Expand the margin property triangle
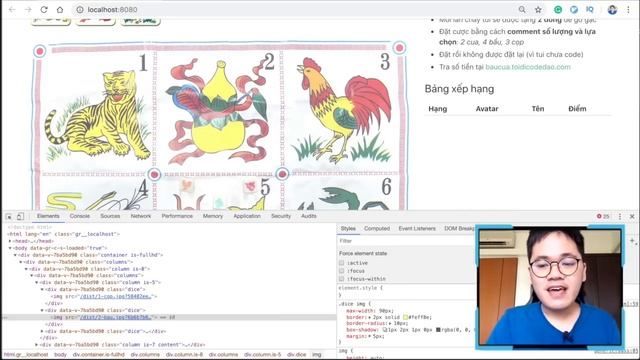Viewport: 640px width, 360px height. click(369, 336)
